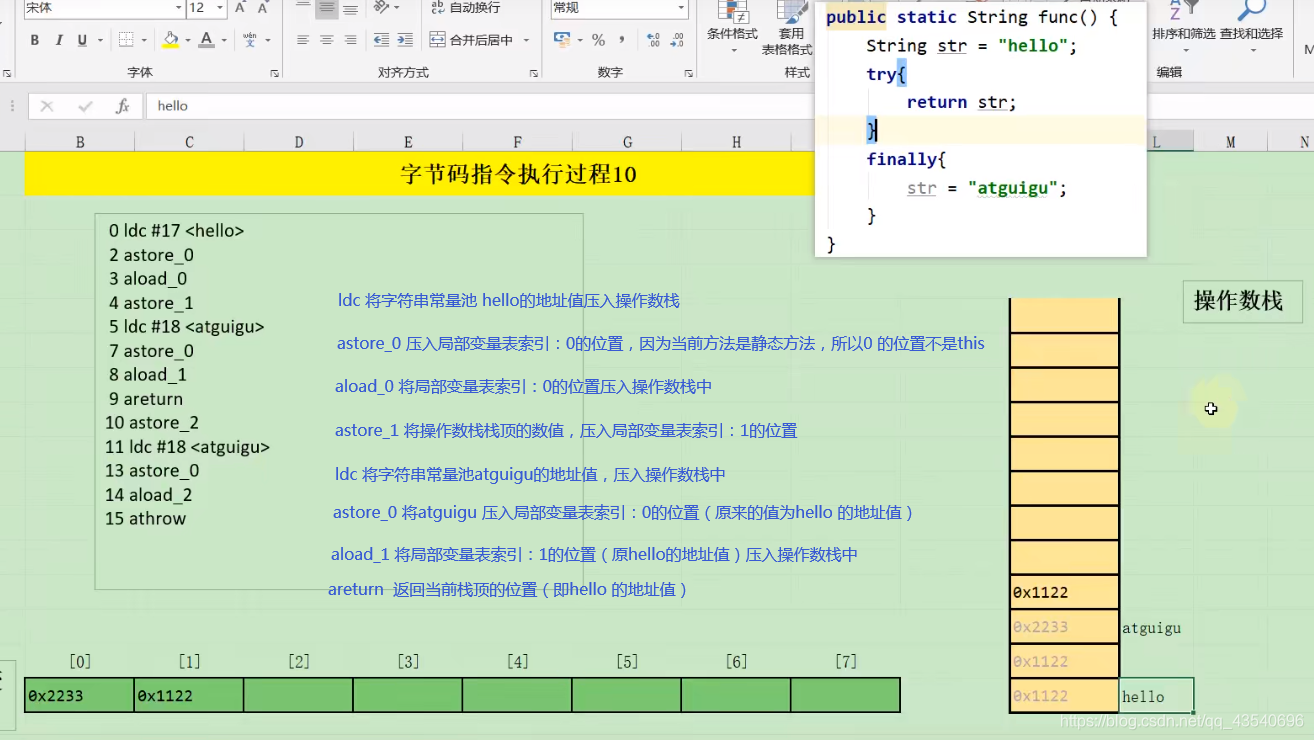Select column B header
The image size is (1314, 740).
click(80, 142)
